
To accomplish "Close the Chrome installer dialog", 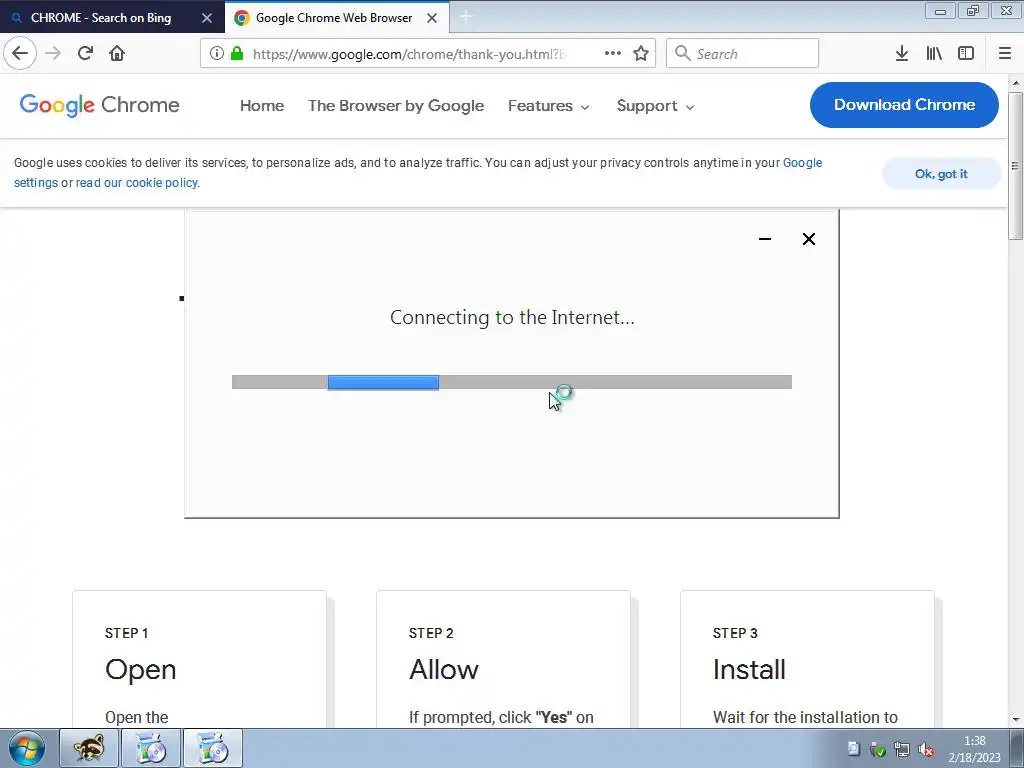I will click(x=808, y=239).
